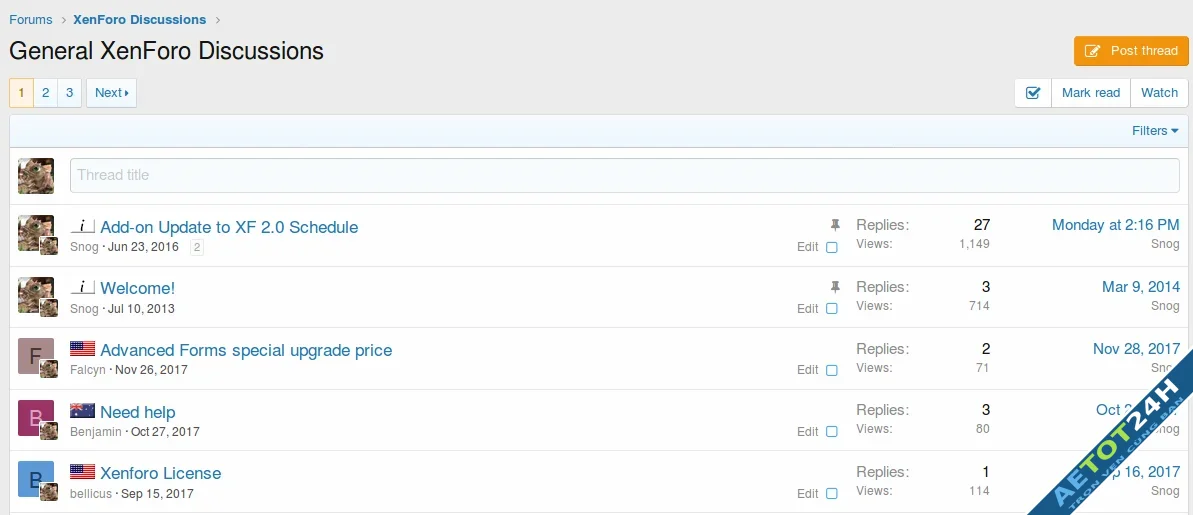Open Benjamin's avatar on Need help thread
Viewport: 1193px width, 515px height.
tap(35, 417)
